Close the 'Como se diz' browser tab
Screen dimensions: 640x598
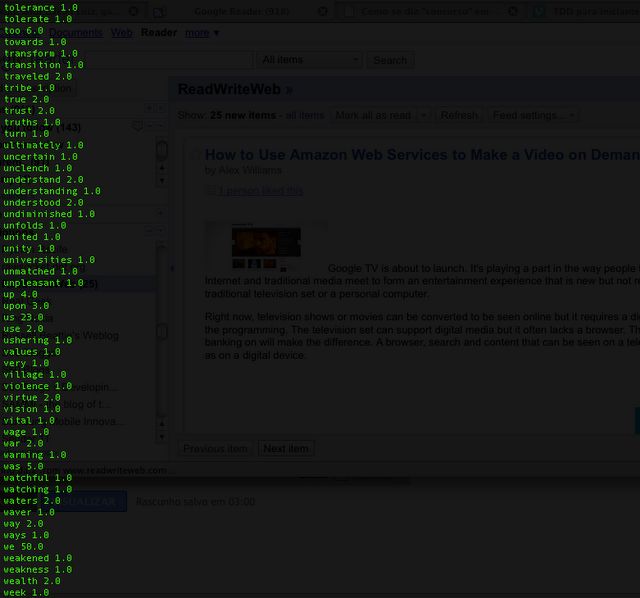(x=513, y=11)
